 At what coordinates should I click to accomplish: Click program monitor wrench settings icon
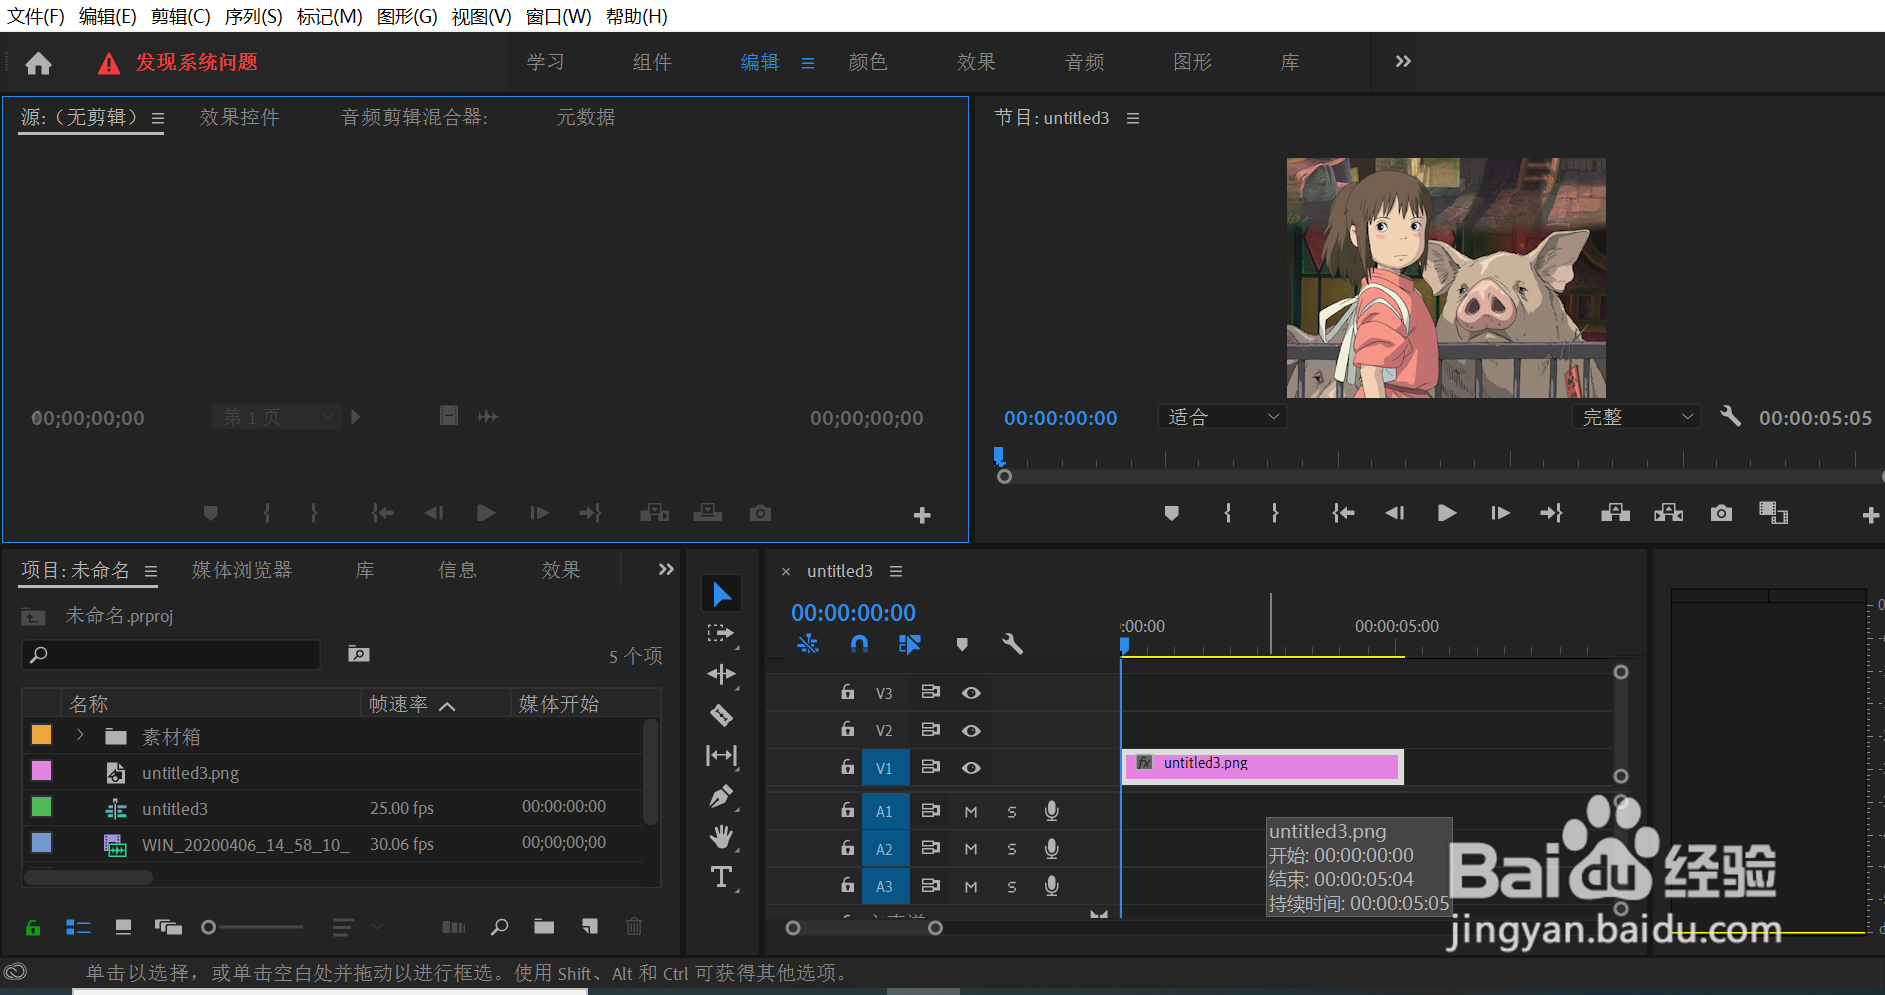pos(1730,416)
